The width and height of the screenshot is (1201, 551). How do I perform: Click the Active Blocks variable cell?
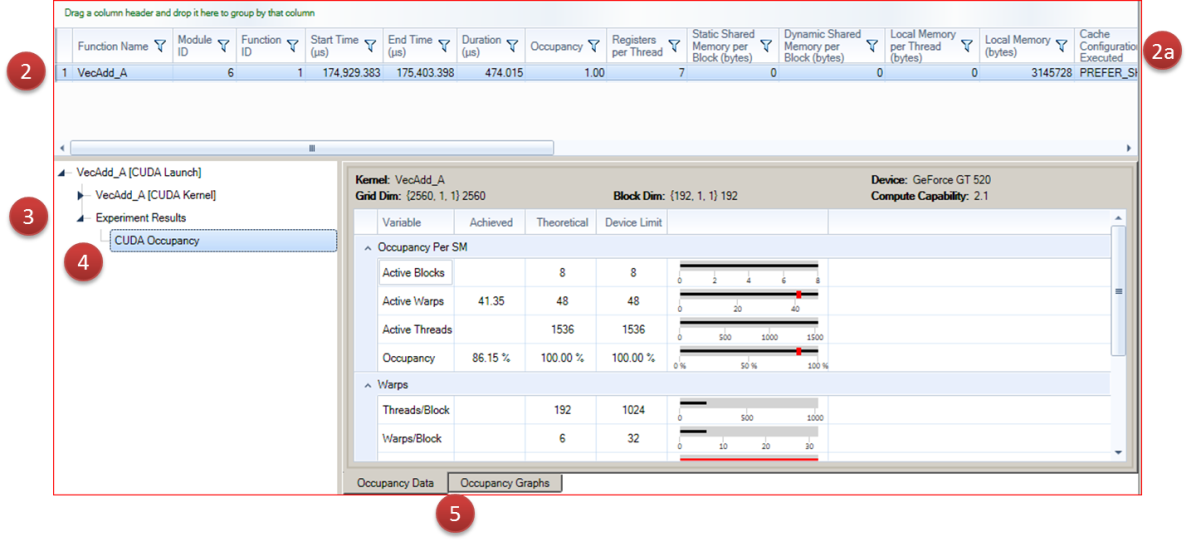coord(415,273)
